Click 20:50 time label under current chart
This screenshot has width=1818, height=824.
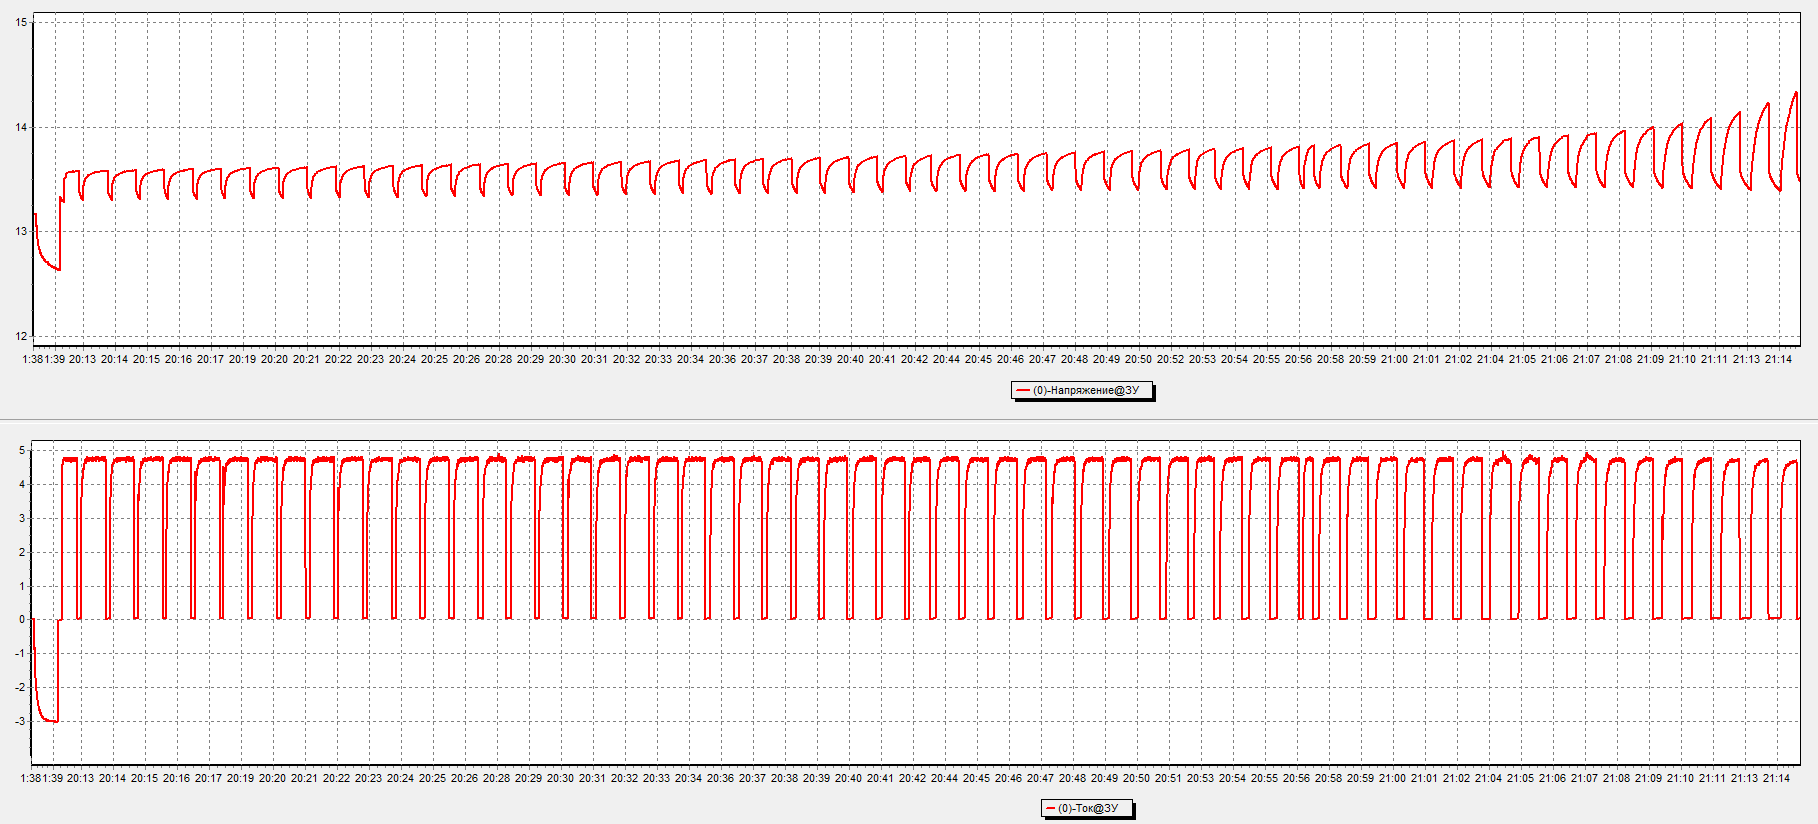coord(1136,778)
